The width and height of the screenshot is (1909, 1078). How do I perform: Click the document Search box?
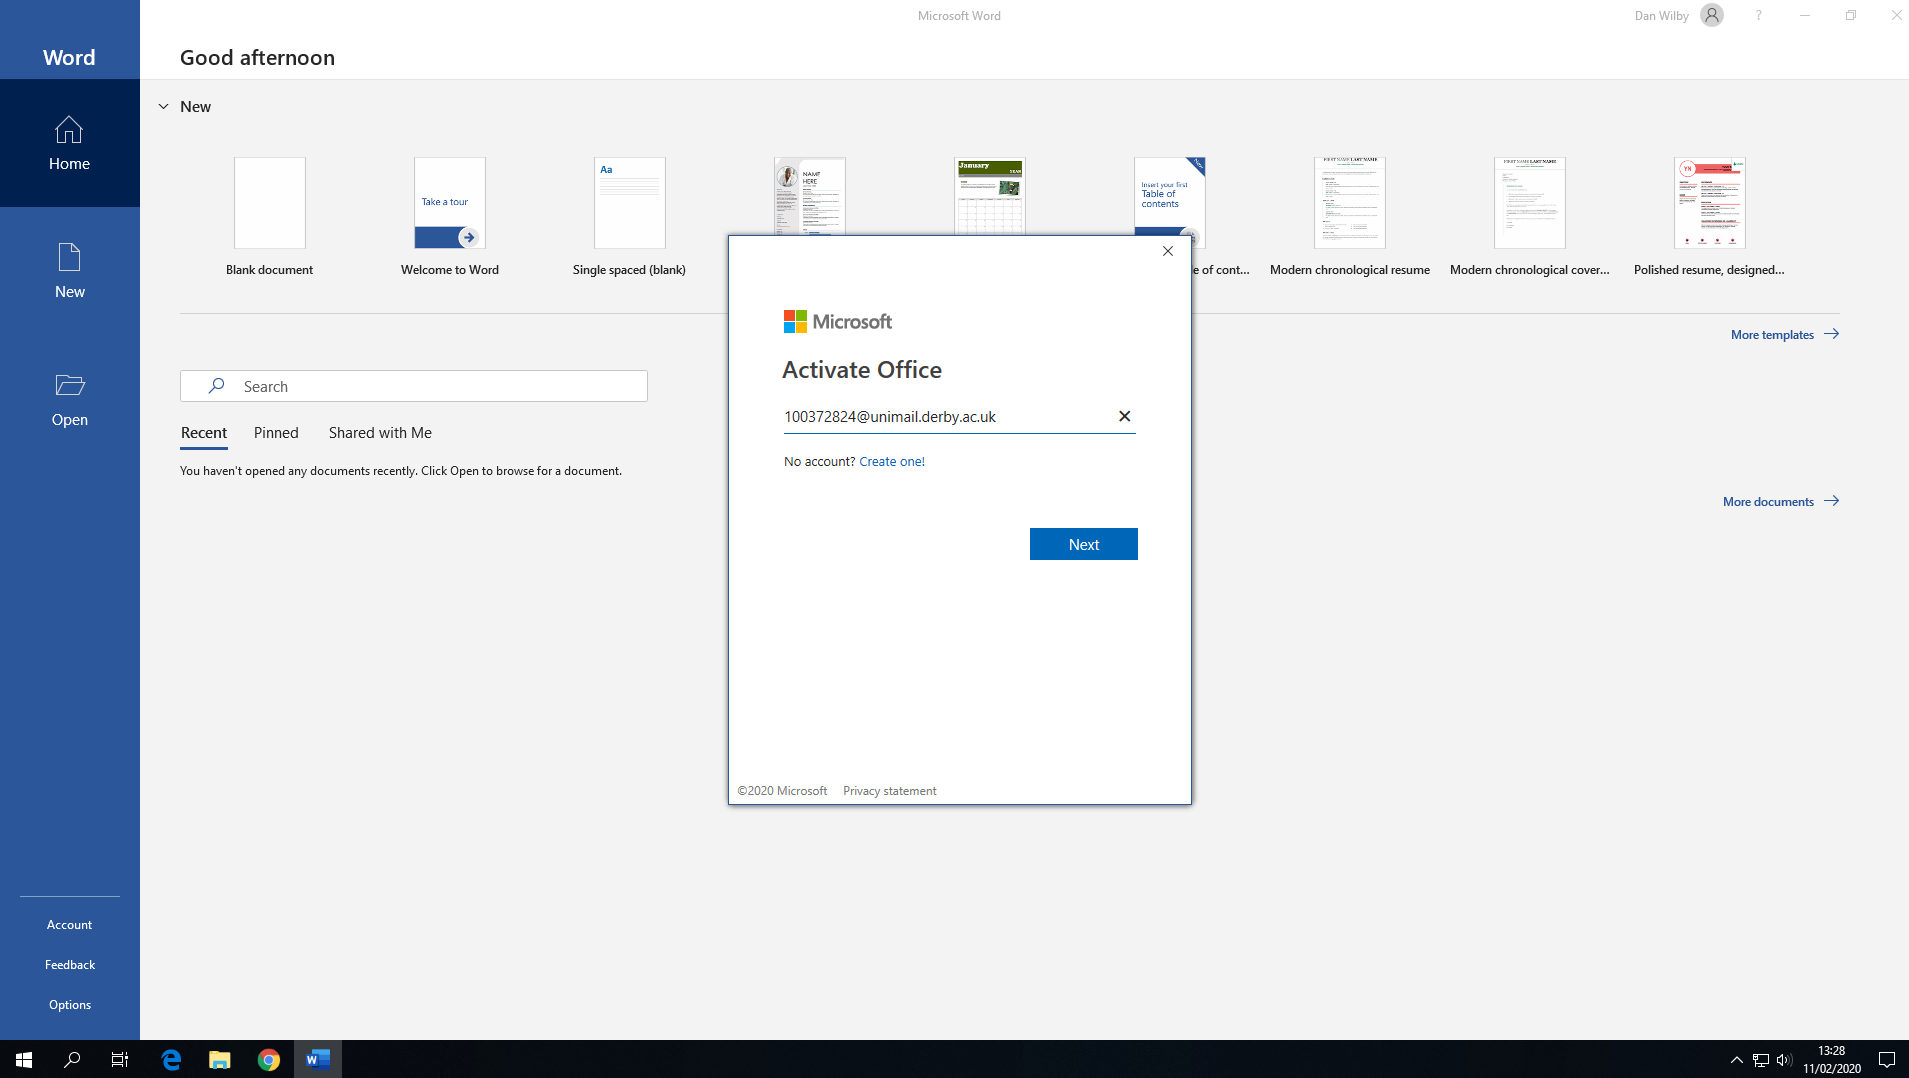pyautogui.click(x=414, y=386)
